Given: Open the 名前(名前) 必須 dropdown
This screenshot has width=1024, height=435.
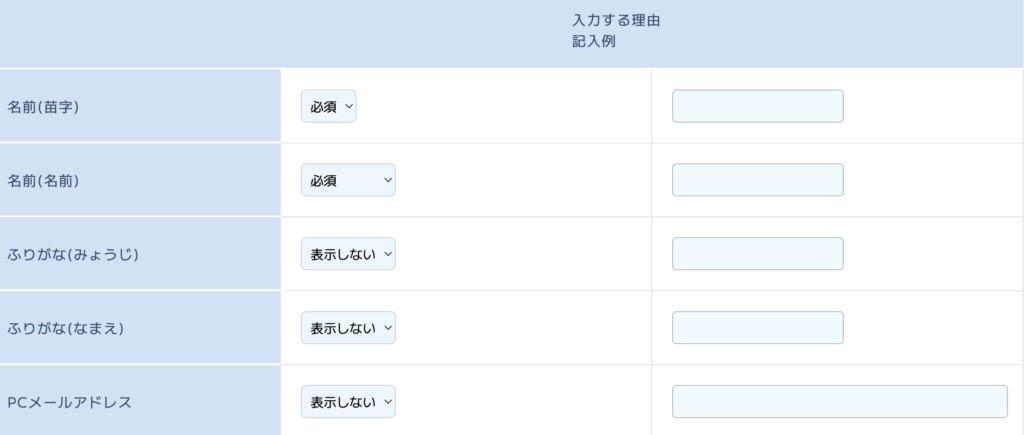Looking at the screenshot, I should click(x=348, y=180).
